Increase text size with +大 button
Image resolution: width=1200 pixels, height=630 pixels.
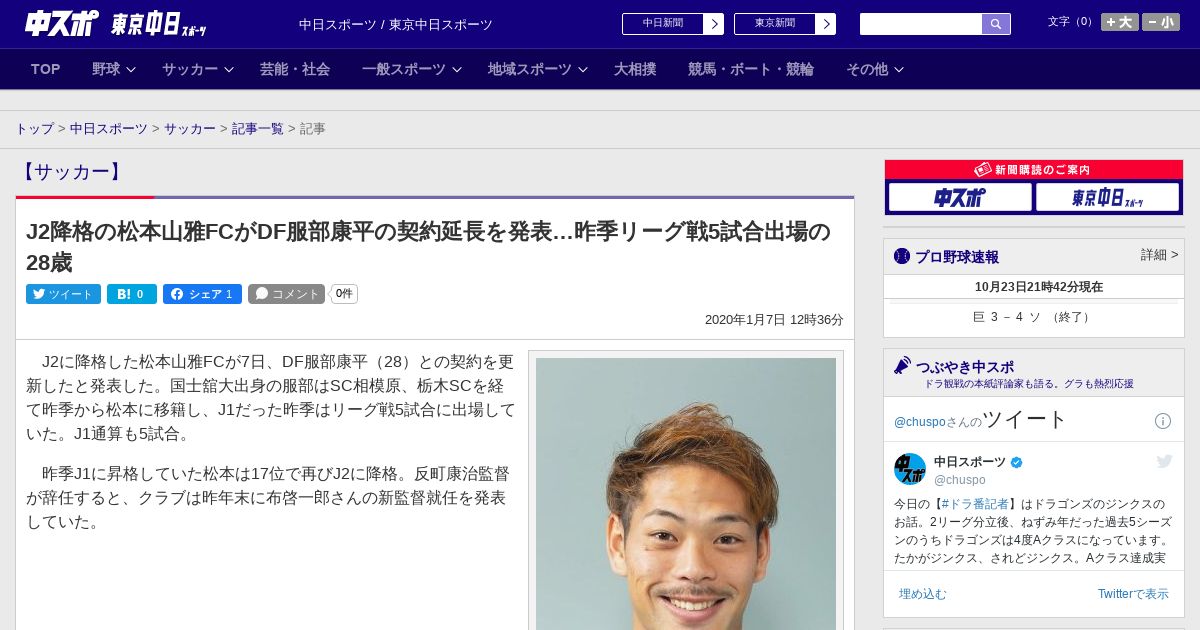tap(1120, 22)
